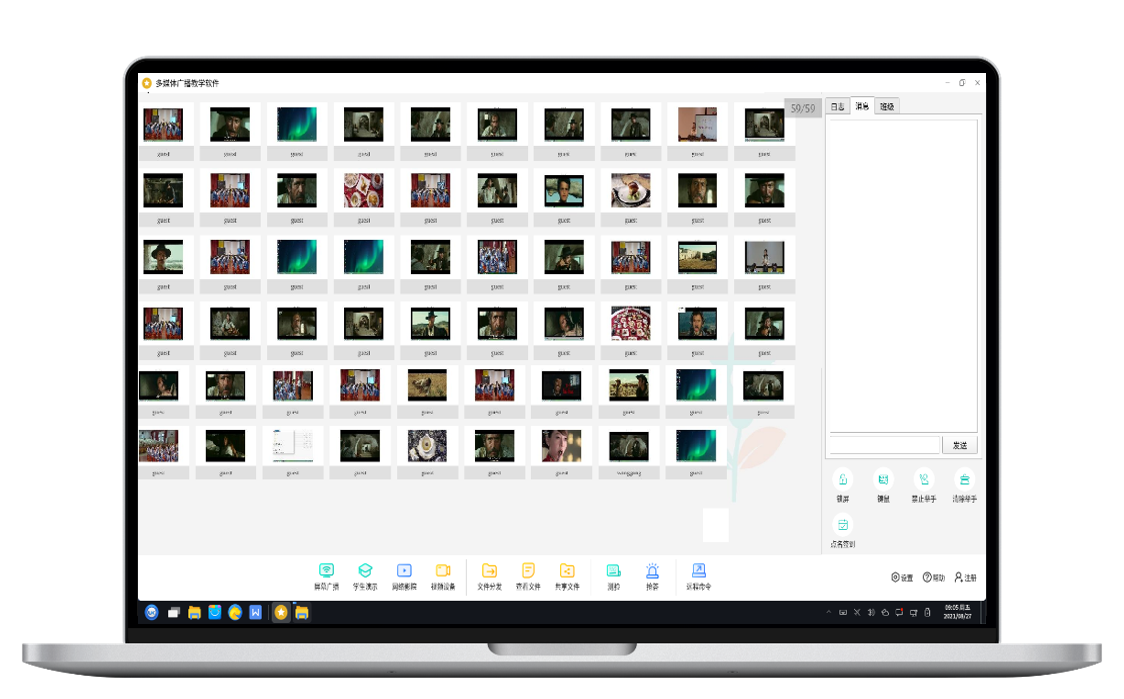This screenshot has width=1124, height=699.
Task: Expand hidden system tray icons arrow
Action: pos(828,612)
